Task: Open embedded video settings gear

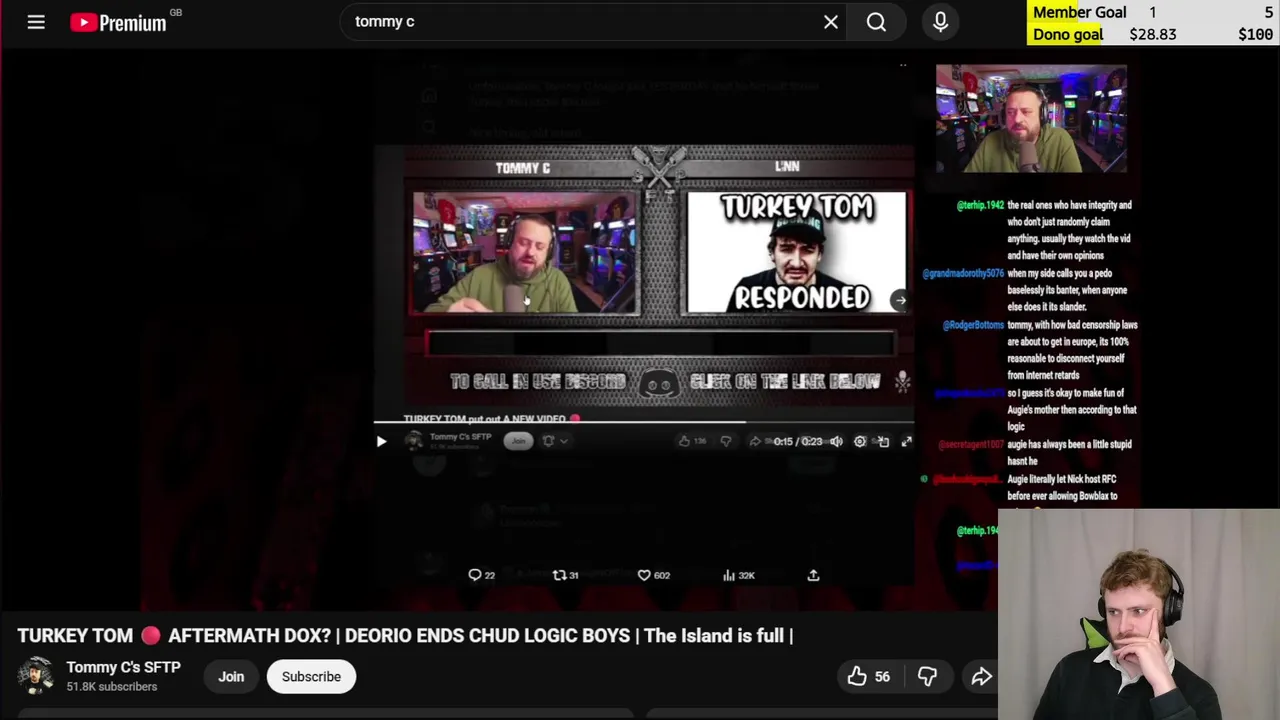Action: tap(860, 441)
